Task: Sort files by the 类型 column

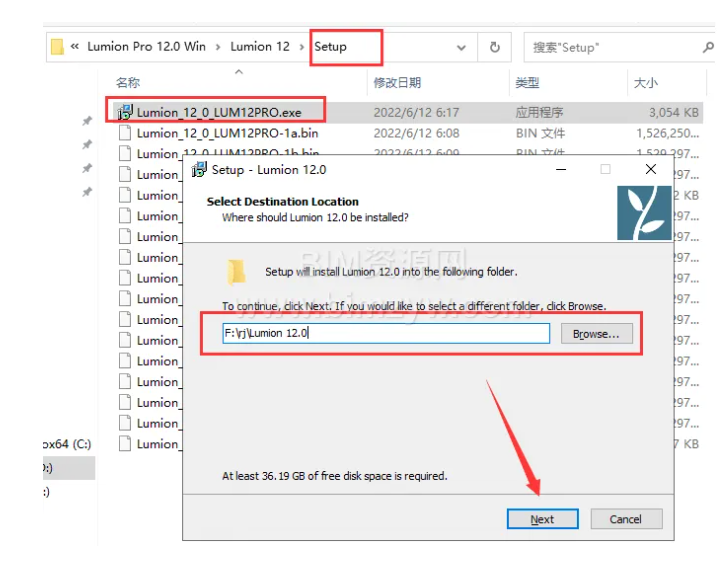Action: (527, 83)
